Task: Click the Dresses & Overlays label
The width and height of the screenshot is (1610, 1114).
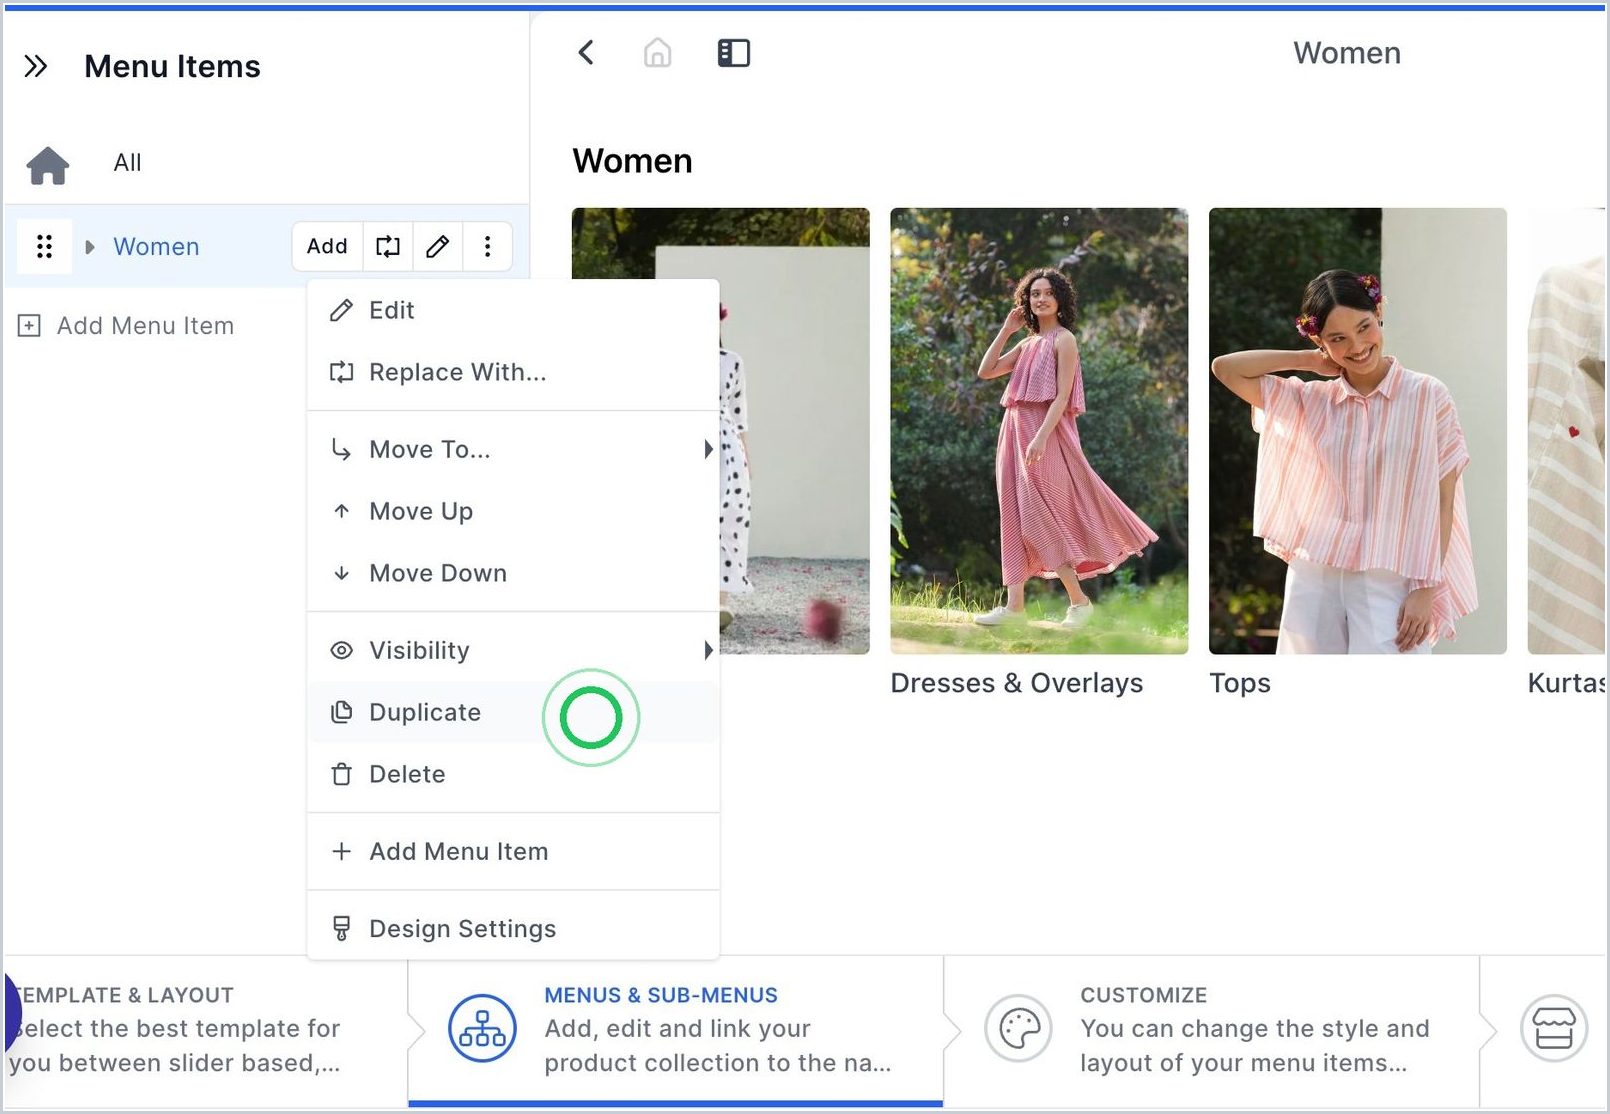Action: 1017,683
